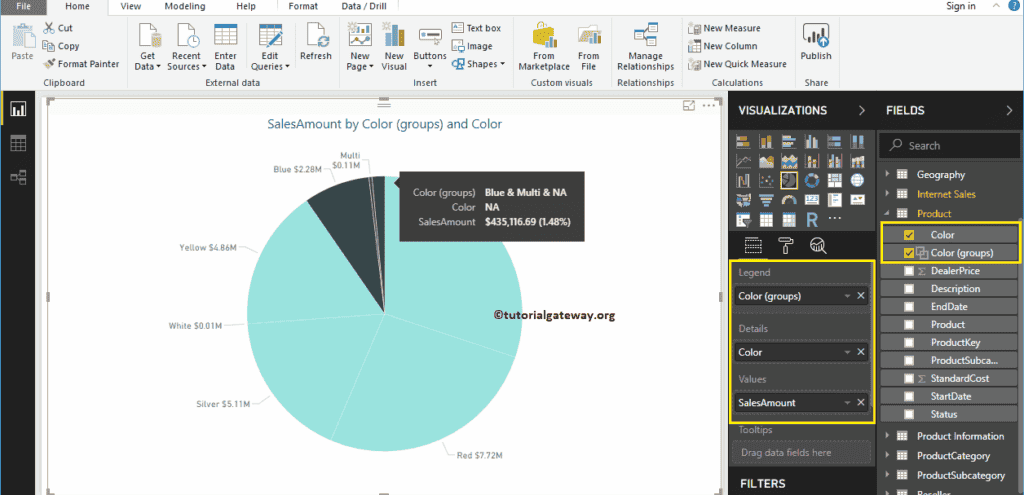
Task: Open the Fields well tab icon
Action: [754, 246]
